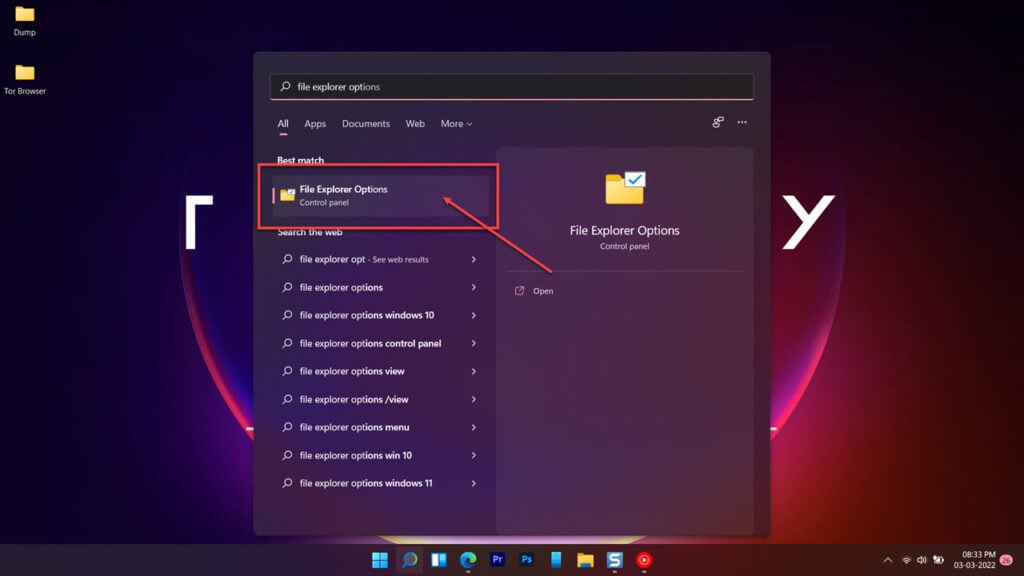Open the Windows Start menu
This screenshot has width=1024, height=576.
pyautogui.click(x=379, y=560)
